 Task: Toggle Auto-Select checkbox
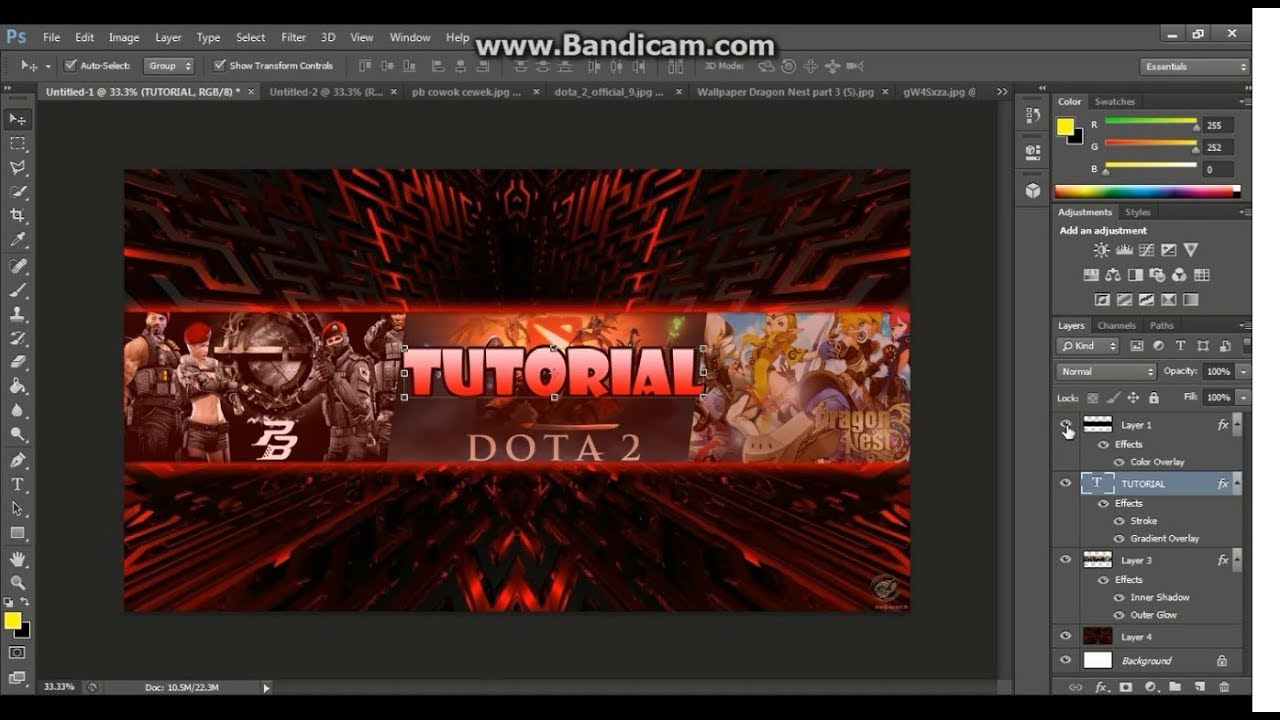70,66
